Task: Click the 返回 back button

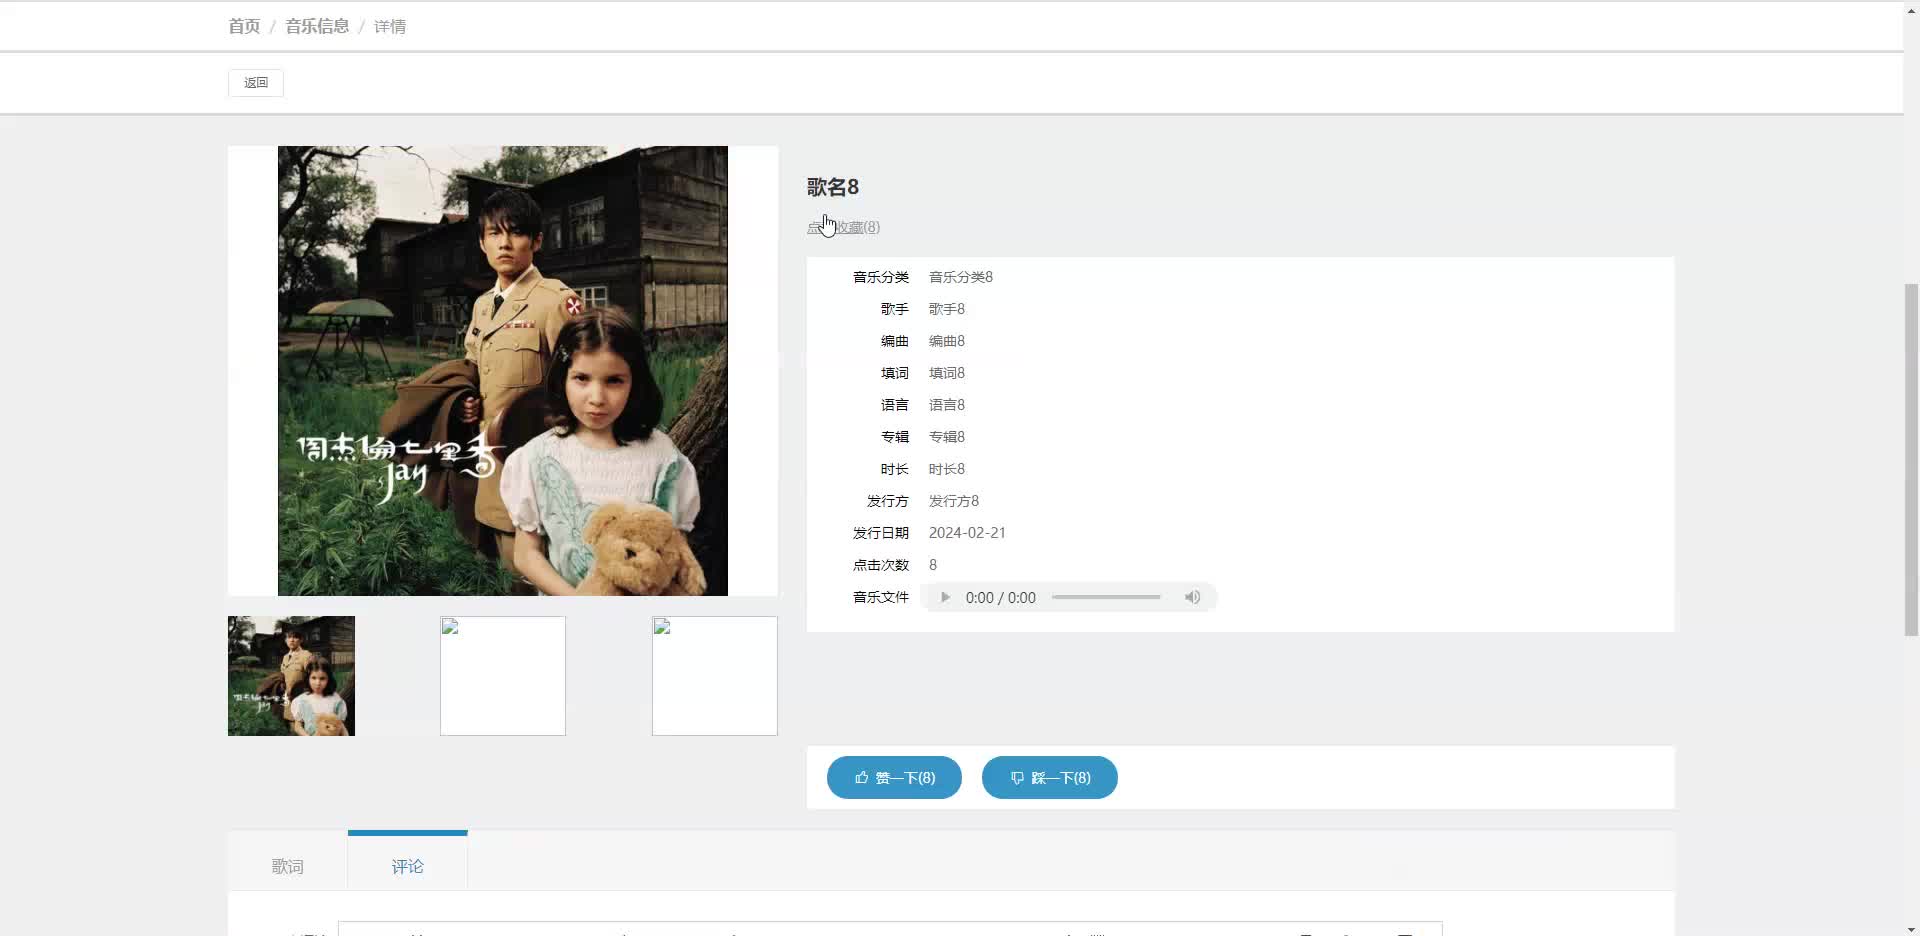Action: (256, 83)
